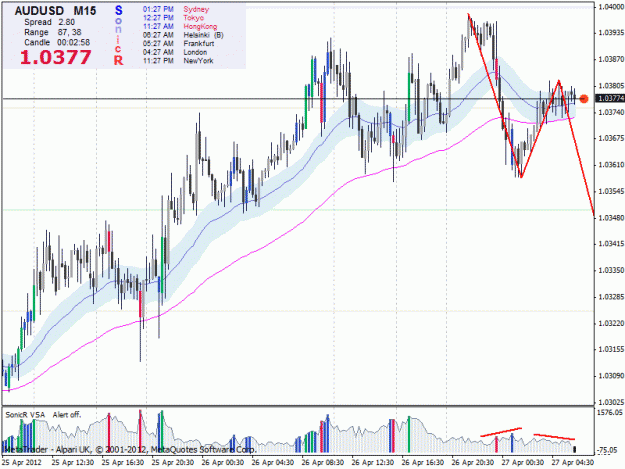Viewport: 625px width, 469px height.
Task: Click the 1.03480 price axis label
Action: coord(611,218)
